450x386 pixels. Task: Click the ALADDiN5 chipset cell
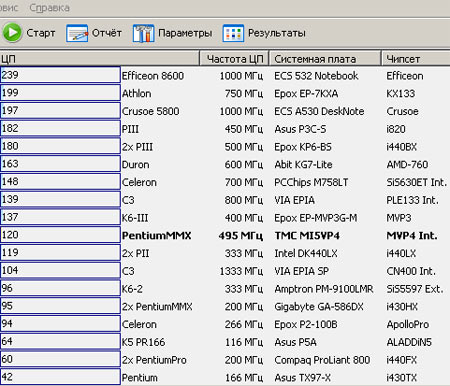pyautogui.click(x=409, y=342)
